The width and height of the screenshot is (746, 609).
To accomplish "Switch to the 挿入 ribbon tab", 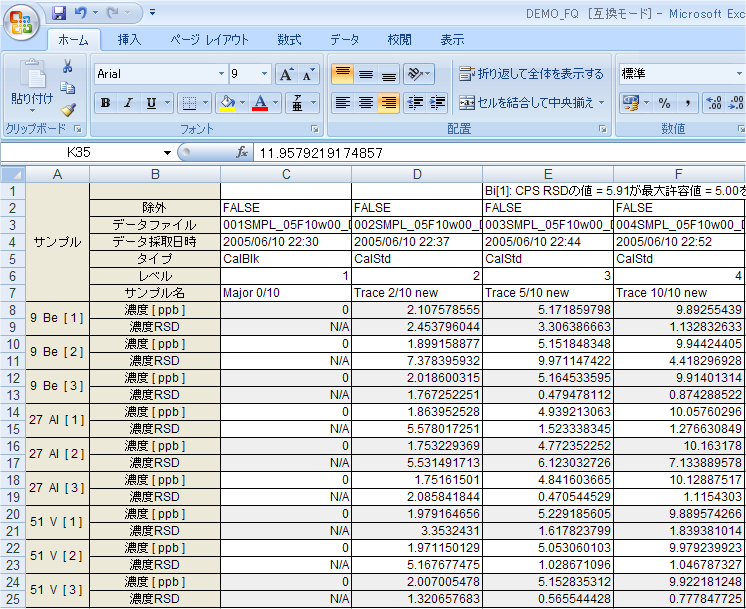I will pos(129,40).
